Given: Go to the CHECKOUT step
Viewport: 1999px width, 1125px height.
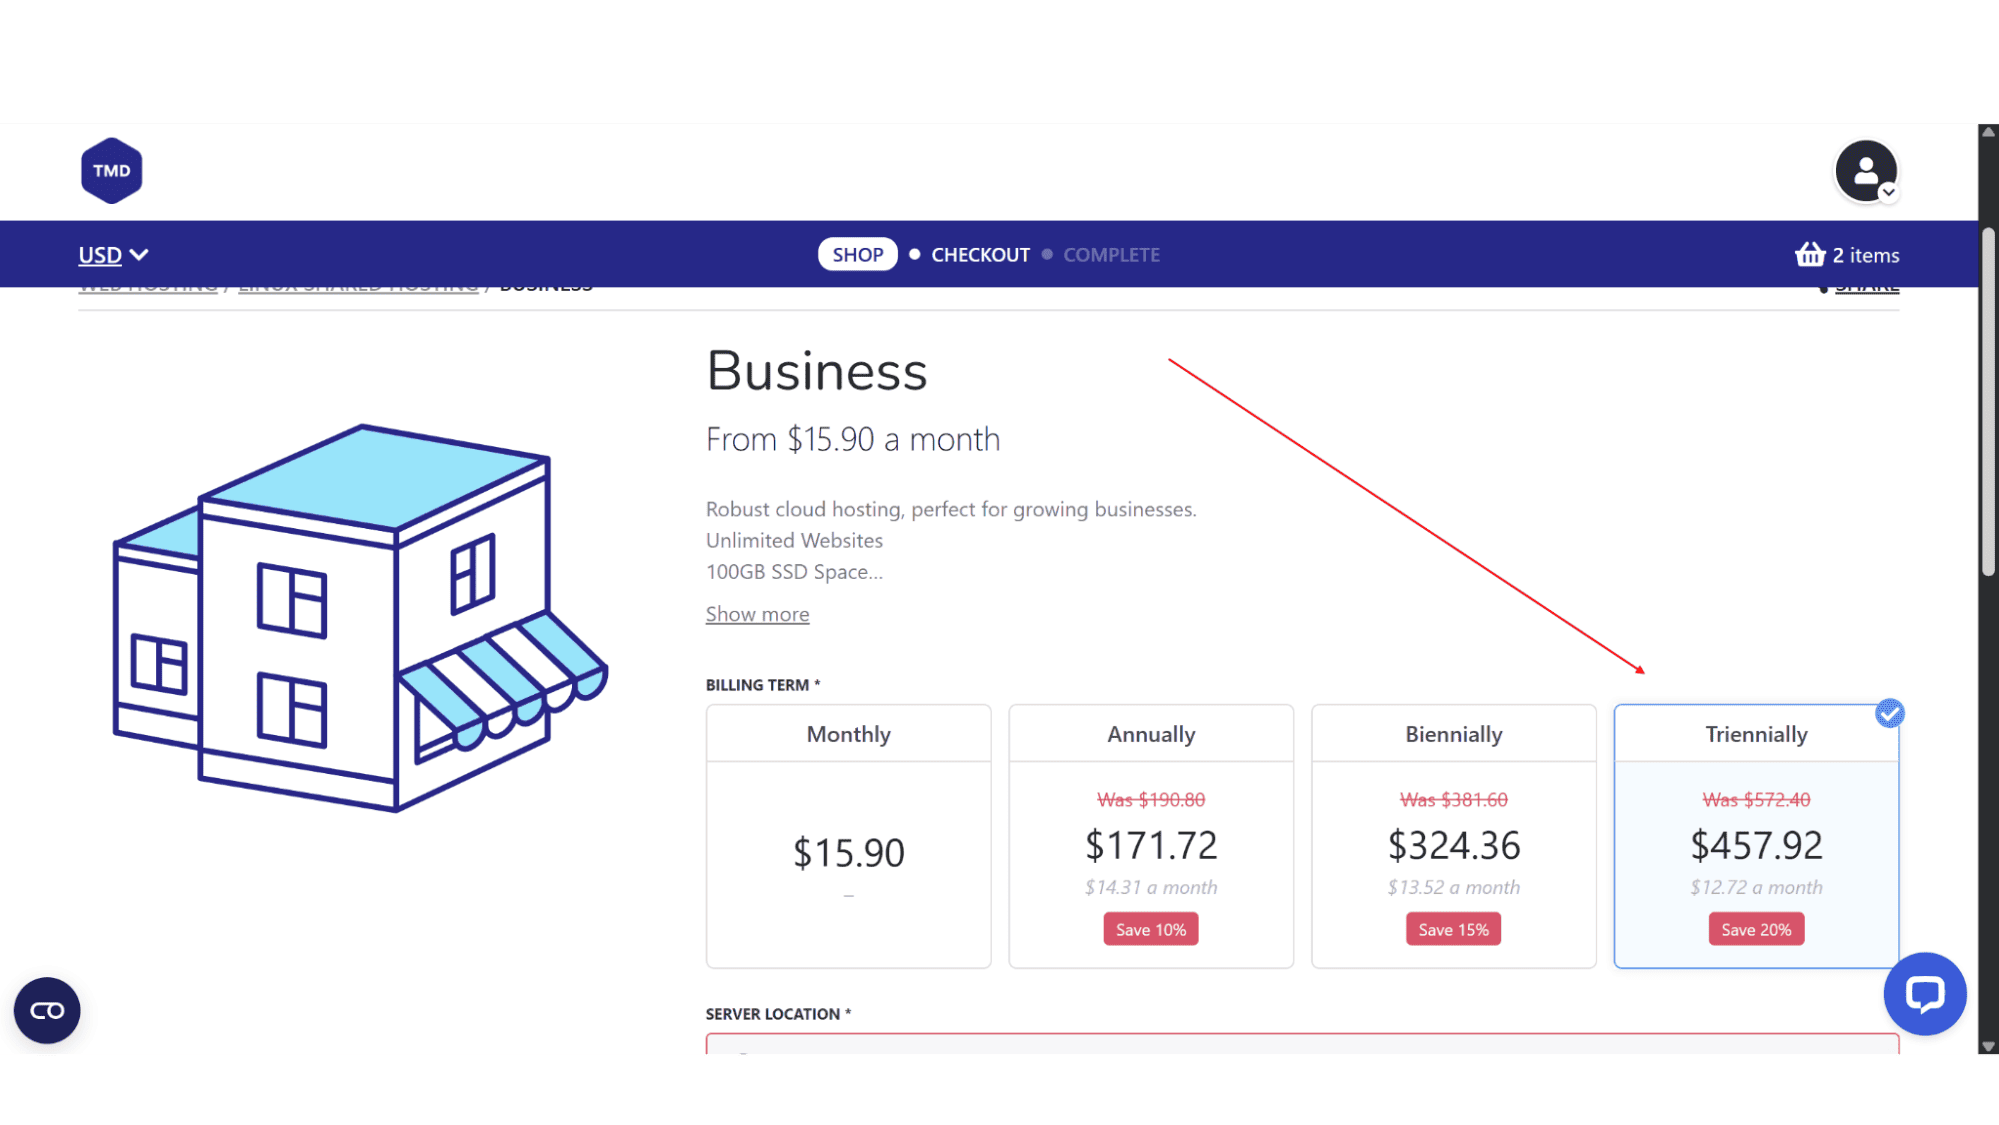Looking at the screenshot, I should 980,254.
